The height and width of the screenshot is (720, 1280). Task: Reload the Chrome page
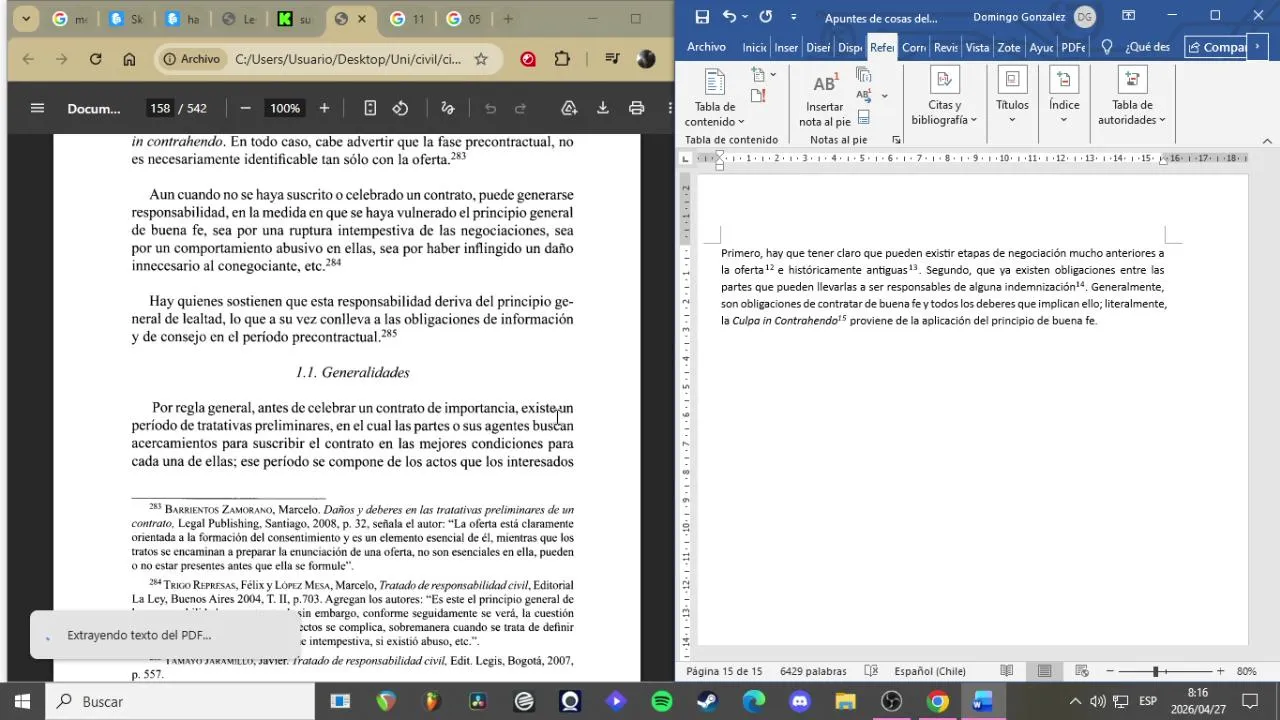[x=95, y=59]
